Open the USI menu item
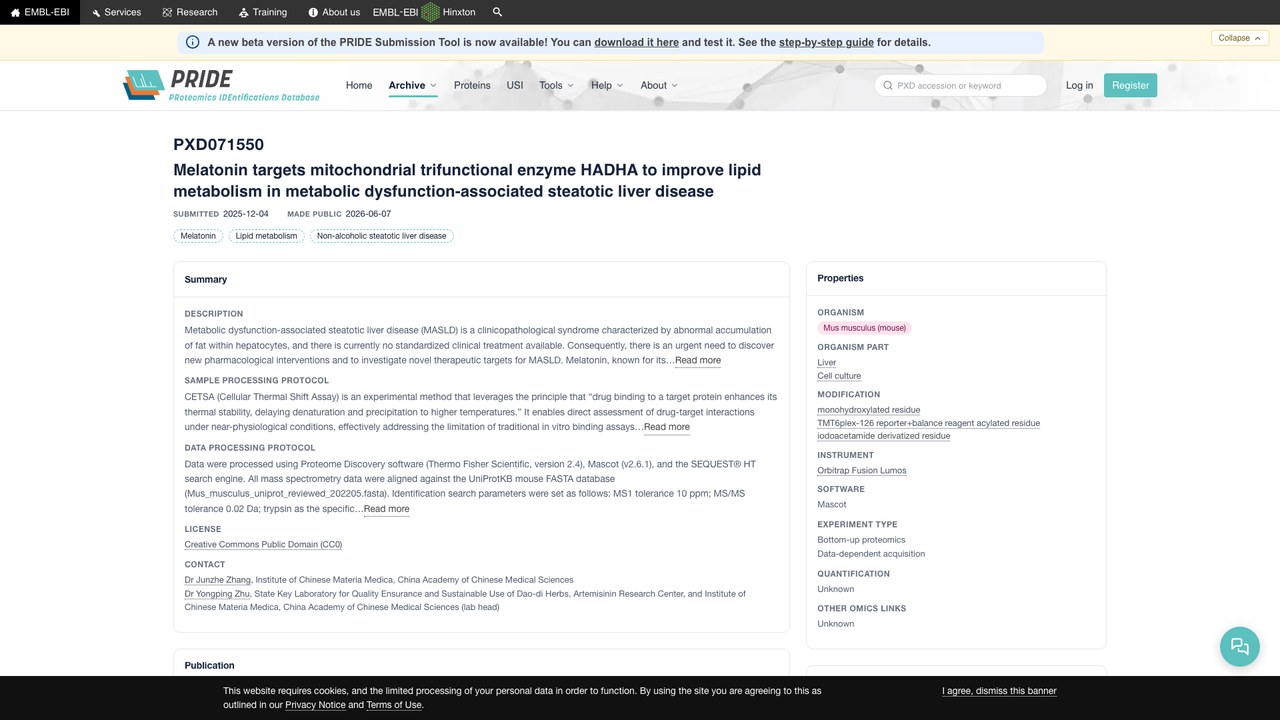The width and height of the screenshot is (1280, 720). (x=515, y=85)
